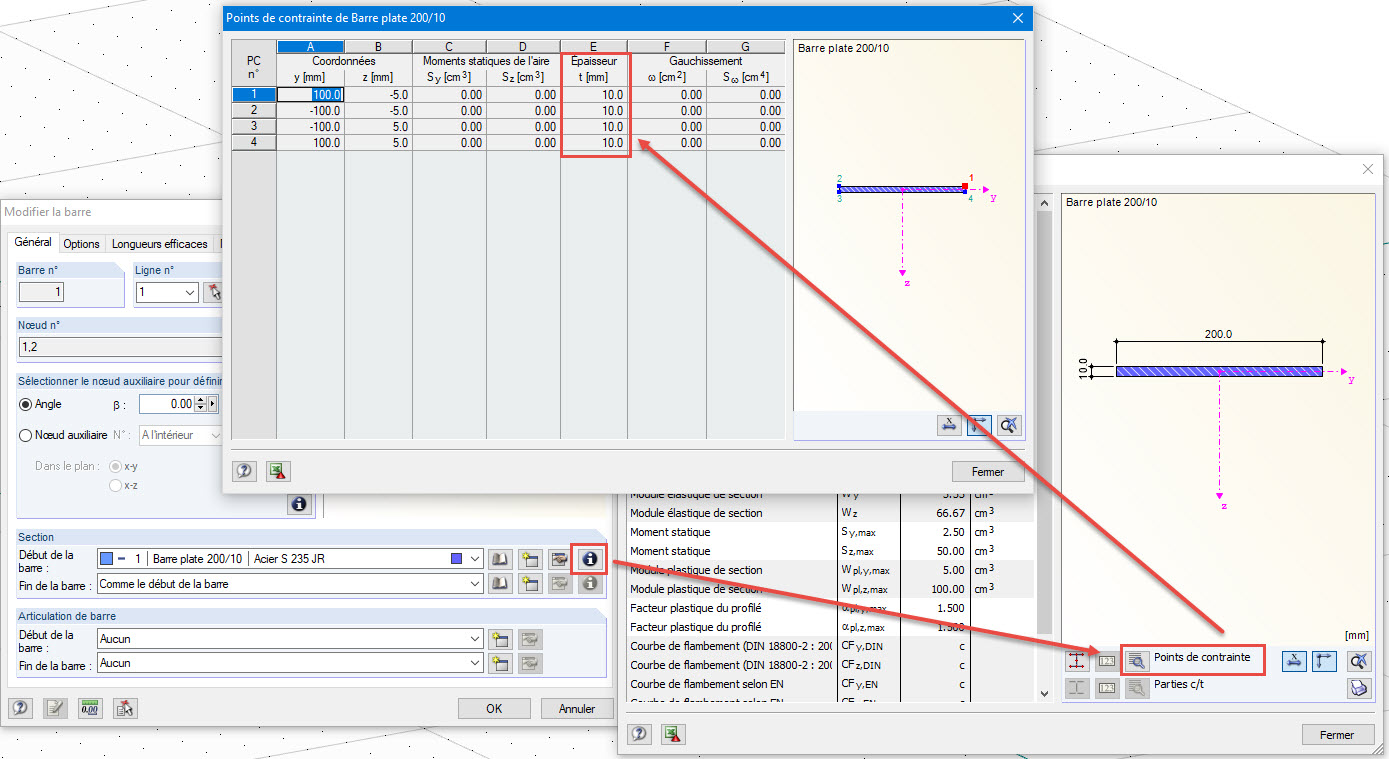The image size is (1389, 759).
Task: Click column A header in stress points table
Action: pos(310,46)
